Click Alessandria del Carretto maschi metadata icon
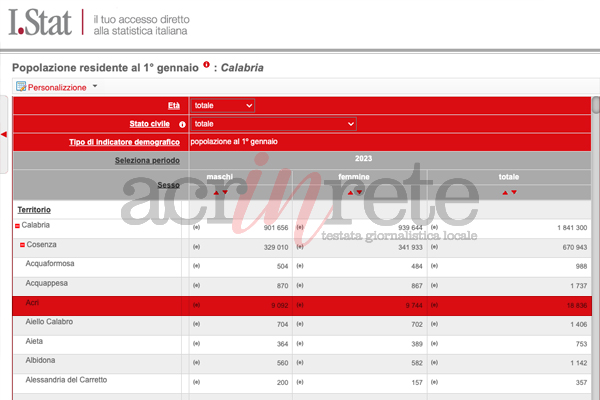 point(196,382)
